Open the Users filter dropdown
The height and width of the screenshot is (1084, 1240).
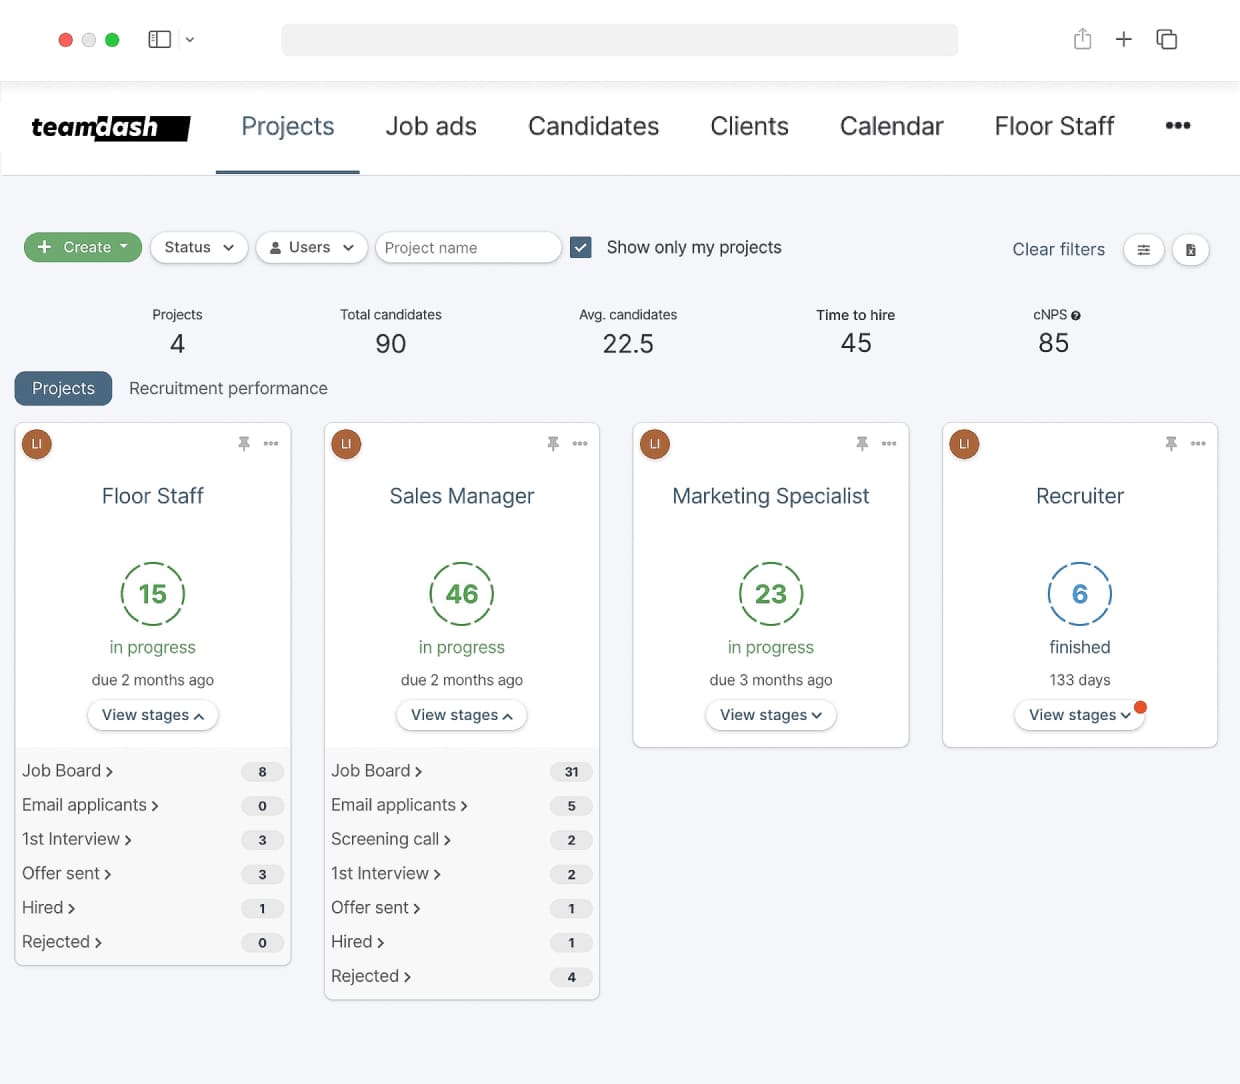coord(311,247)
